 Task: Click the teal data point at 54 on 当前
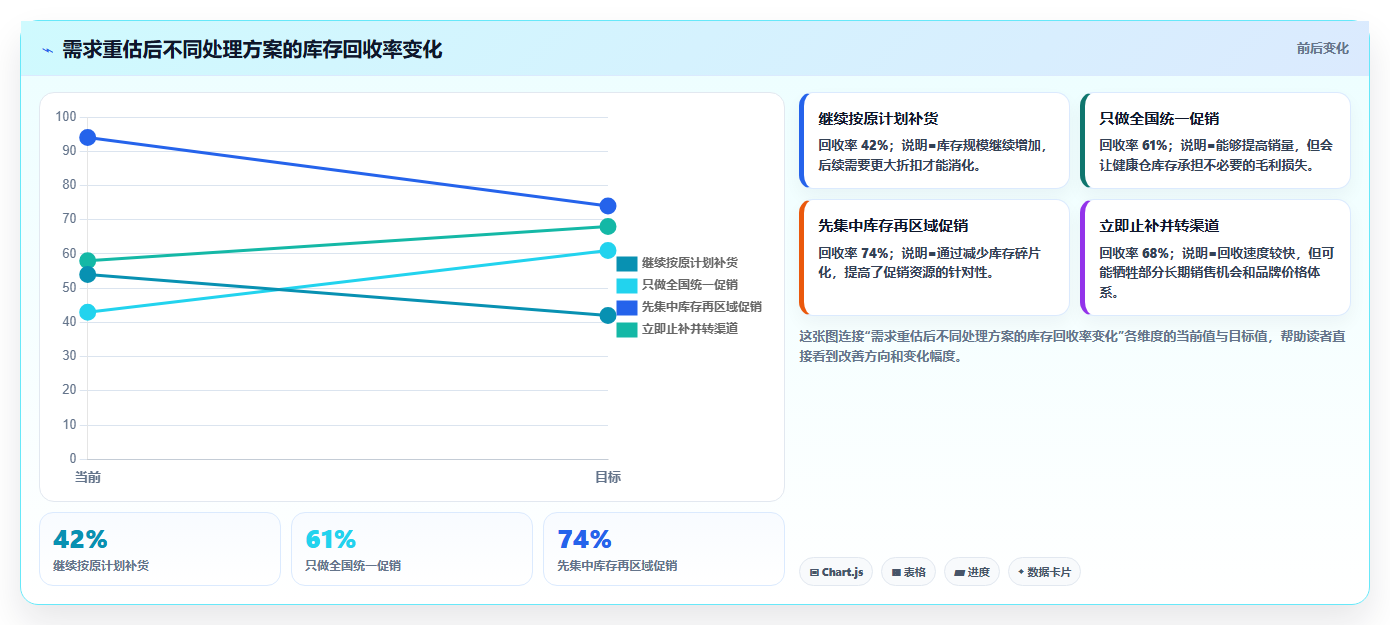(88, 275)
